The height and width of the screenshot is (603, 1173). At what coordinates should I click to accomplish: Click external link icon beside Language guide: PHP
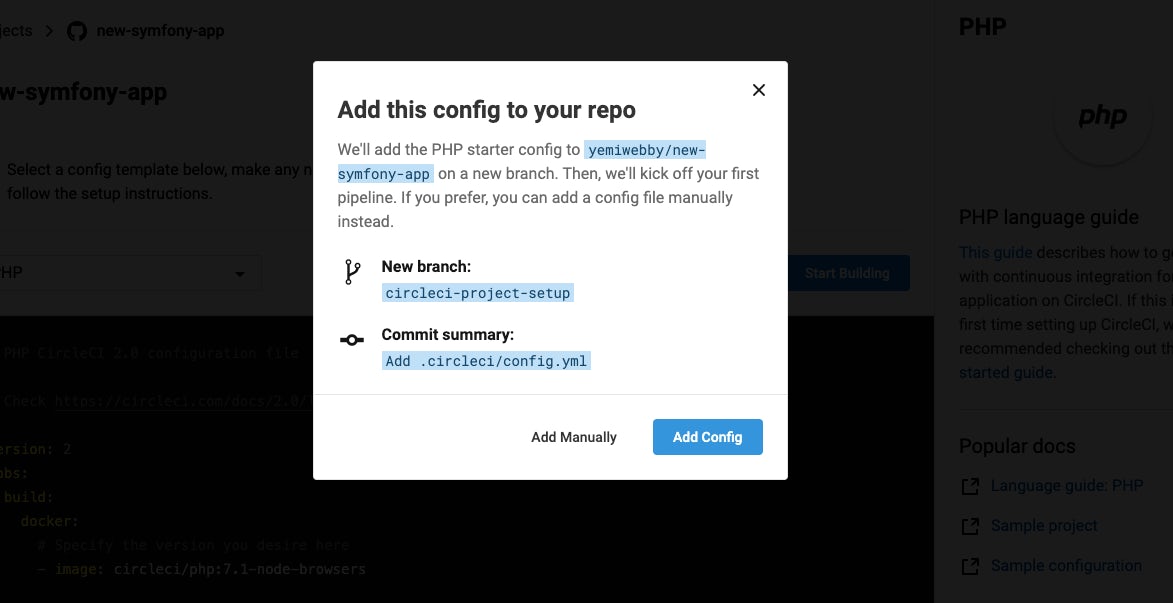pyautogui.click(x=969, y=486)
